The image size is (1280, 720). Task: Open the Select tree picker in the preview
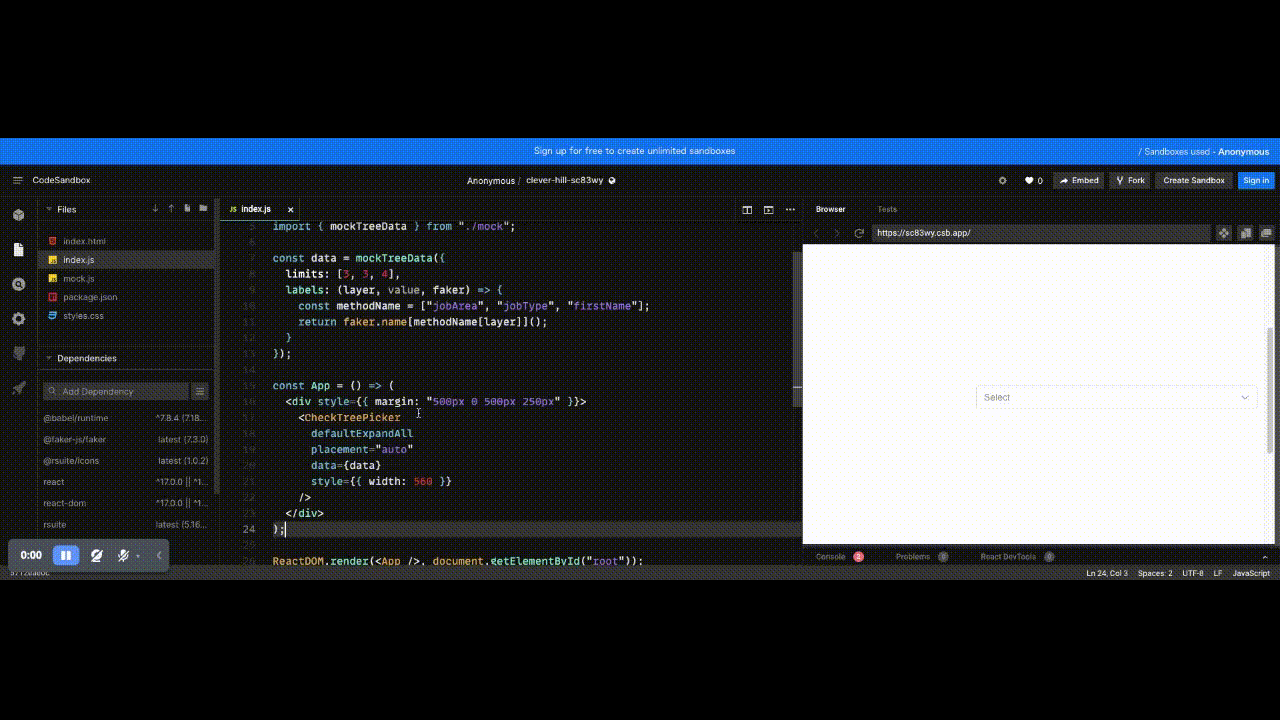click(x=1116, y=397)
